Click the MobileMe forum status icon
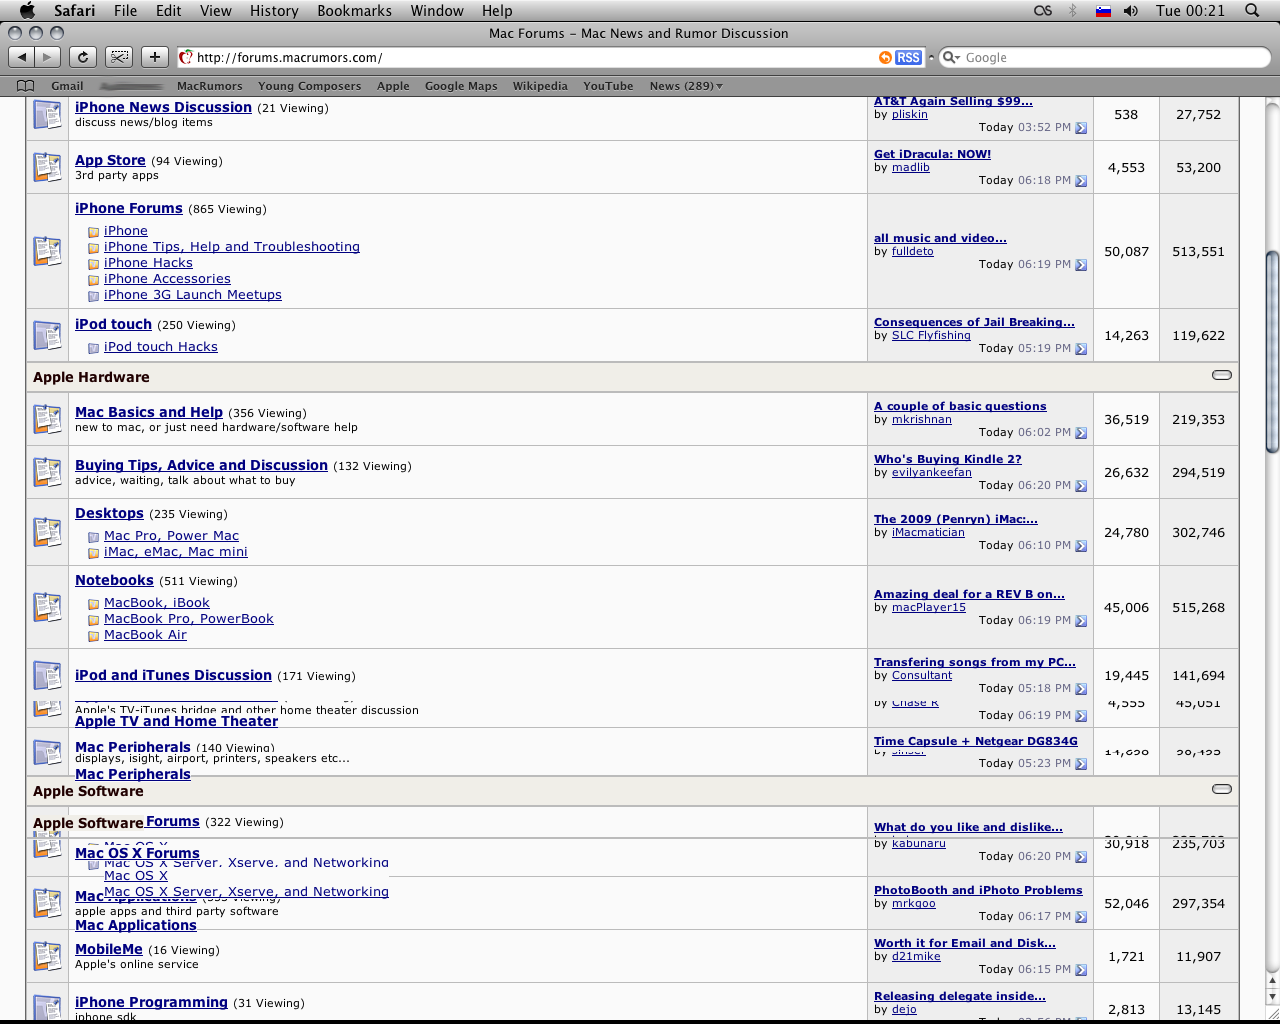The image size is (1280, 1024). 47,956
